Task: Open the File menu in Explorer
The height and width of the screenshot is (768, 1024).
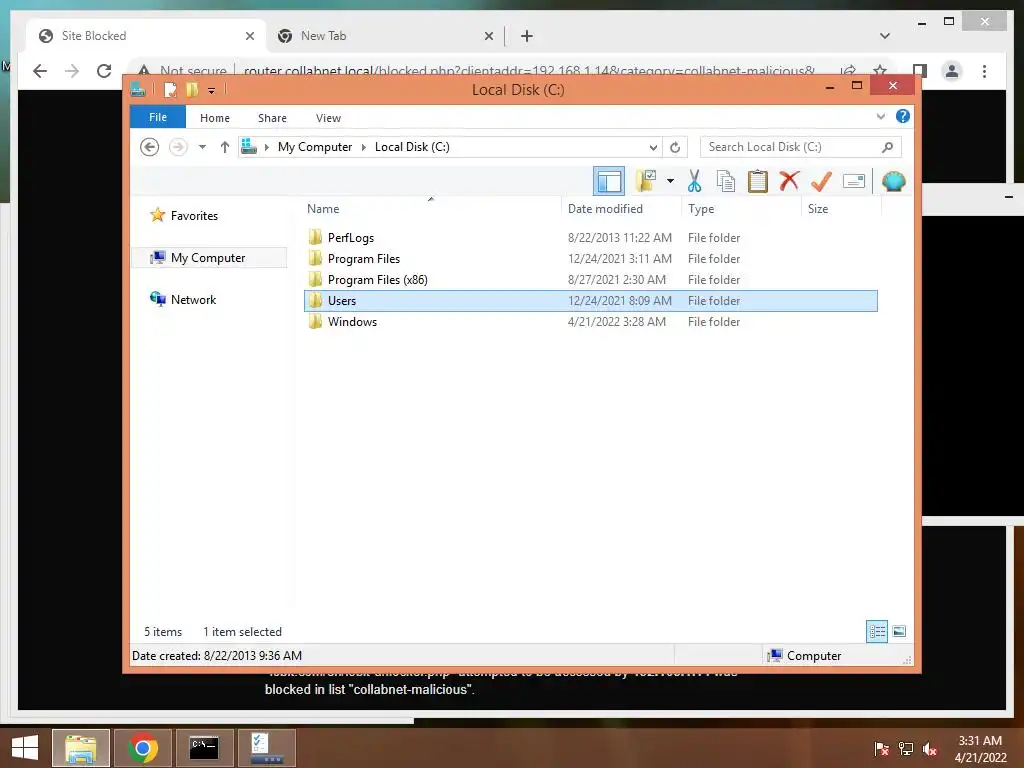Action: (158, 117)
